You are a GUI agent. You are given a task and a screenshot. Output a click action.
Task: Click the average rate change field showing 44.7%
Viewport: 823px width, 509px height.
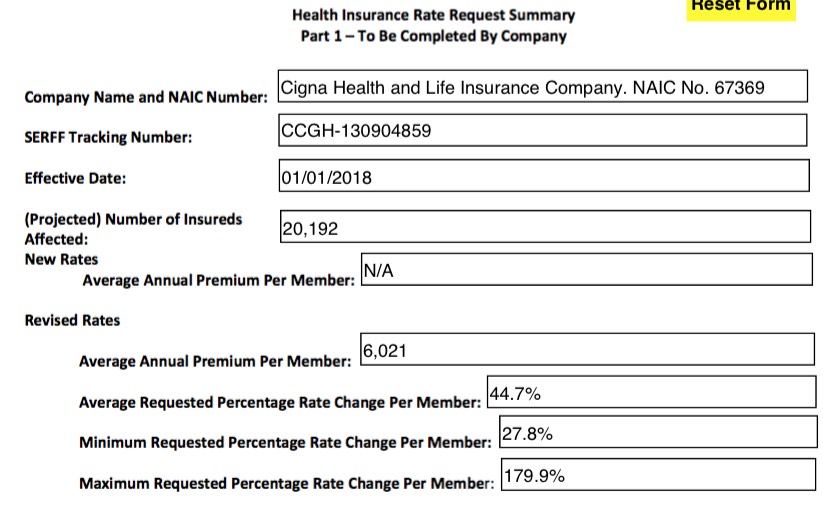pos(650,393)
